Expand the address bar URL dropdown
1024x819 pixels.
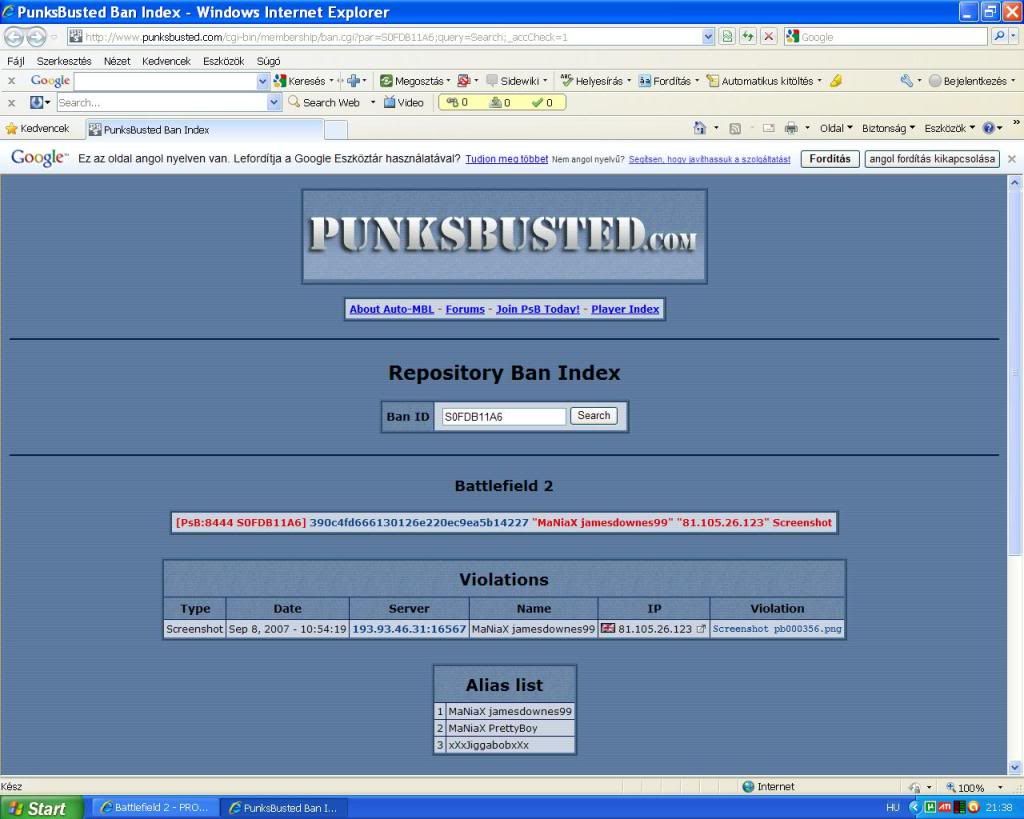point(708,37)
